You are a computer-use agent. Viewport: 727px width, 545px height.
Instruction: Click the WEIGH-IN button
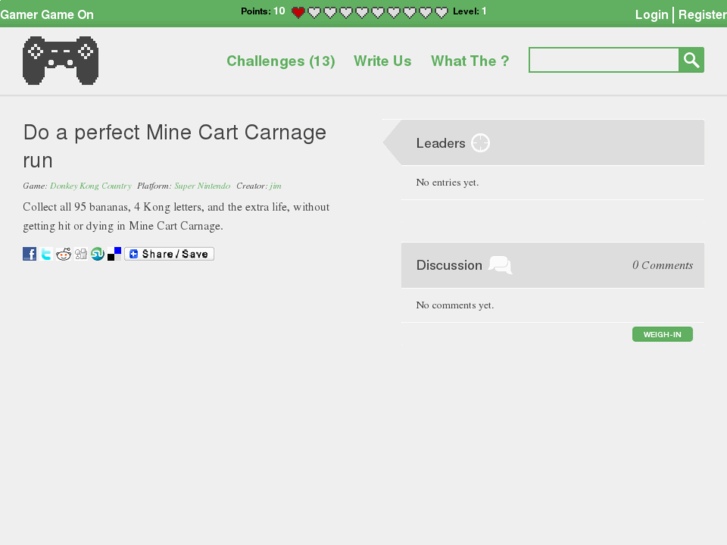click(x=662, y=334)
